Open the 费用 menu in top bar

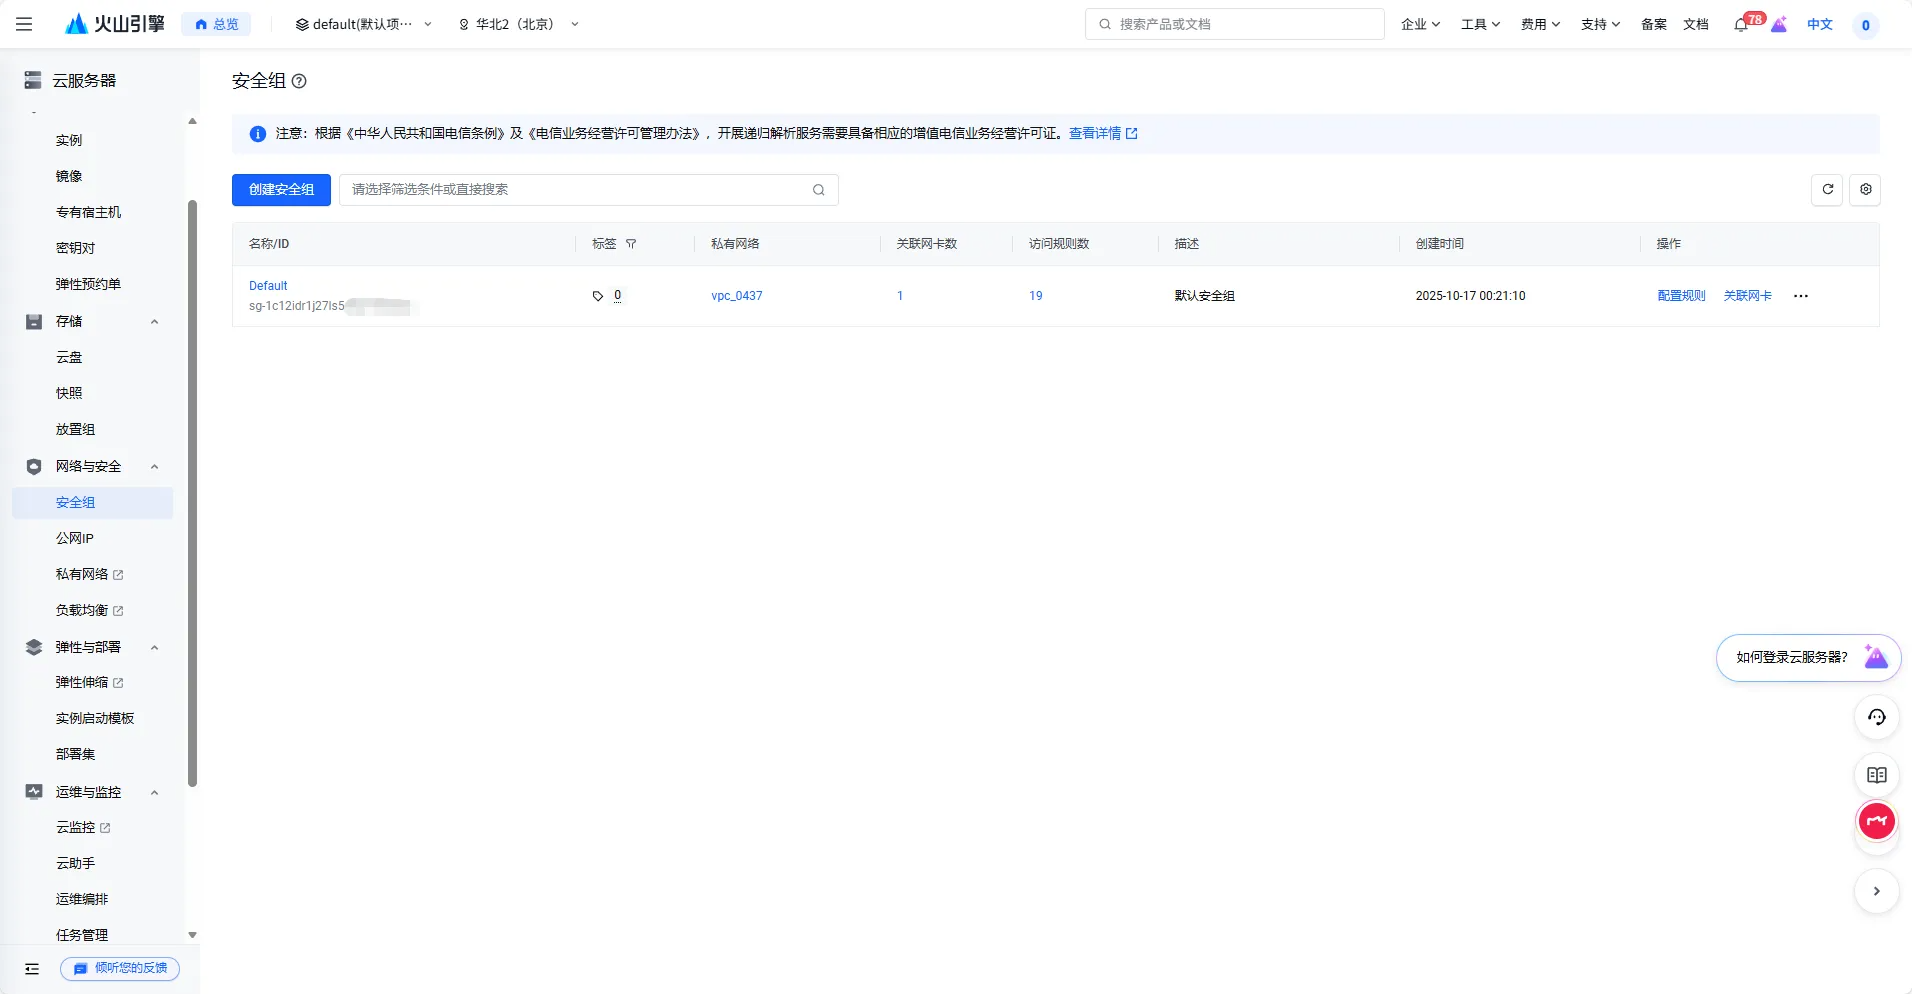(1540, 24)
